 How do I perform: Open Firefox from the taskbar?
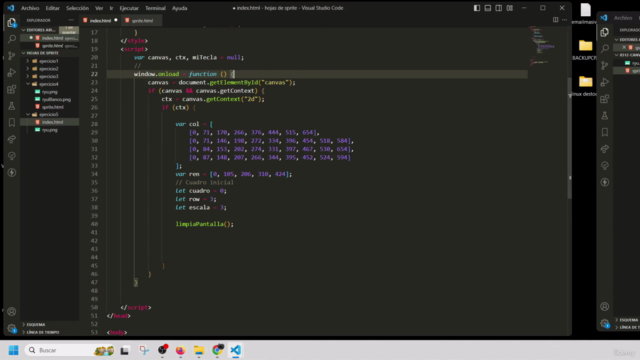pyautogui.click(x=180, y=350)
